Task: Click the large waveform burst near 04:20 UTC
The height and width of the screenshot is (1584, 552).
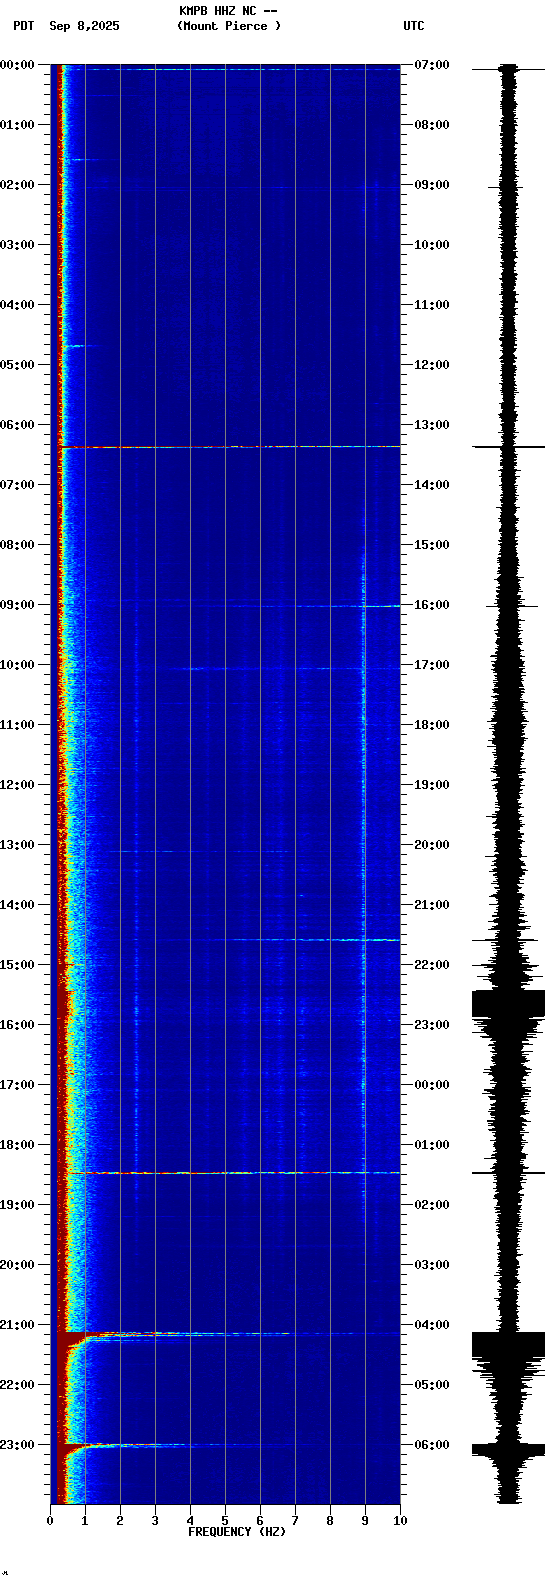Action: click(x=508, y=1345)
